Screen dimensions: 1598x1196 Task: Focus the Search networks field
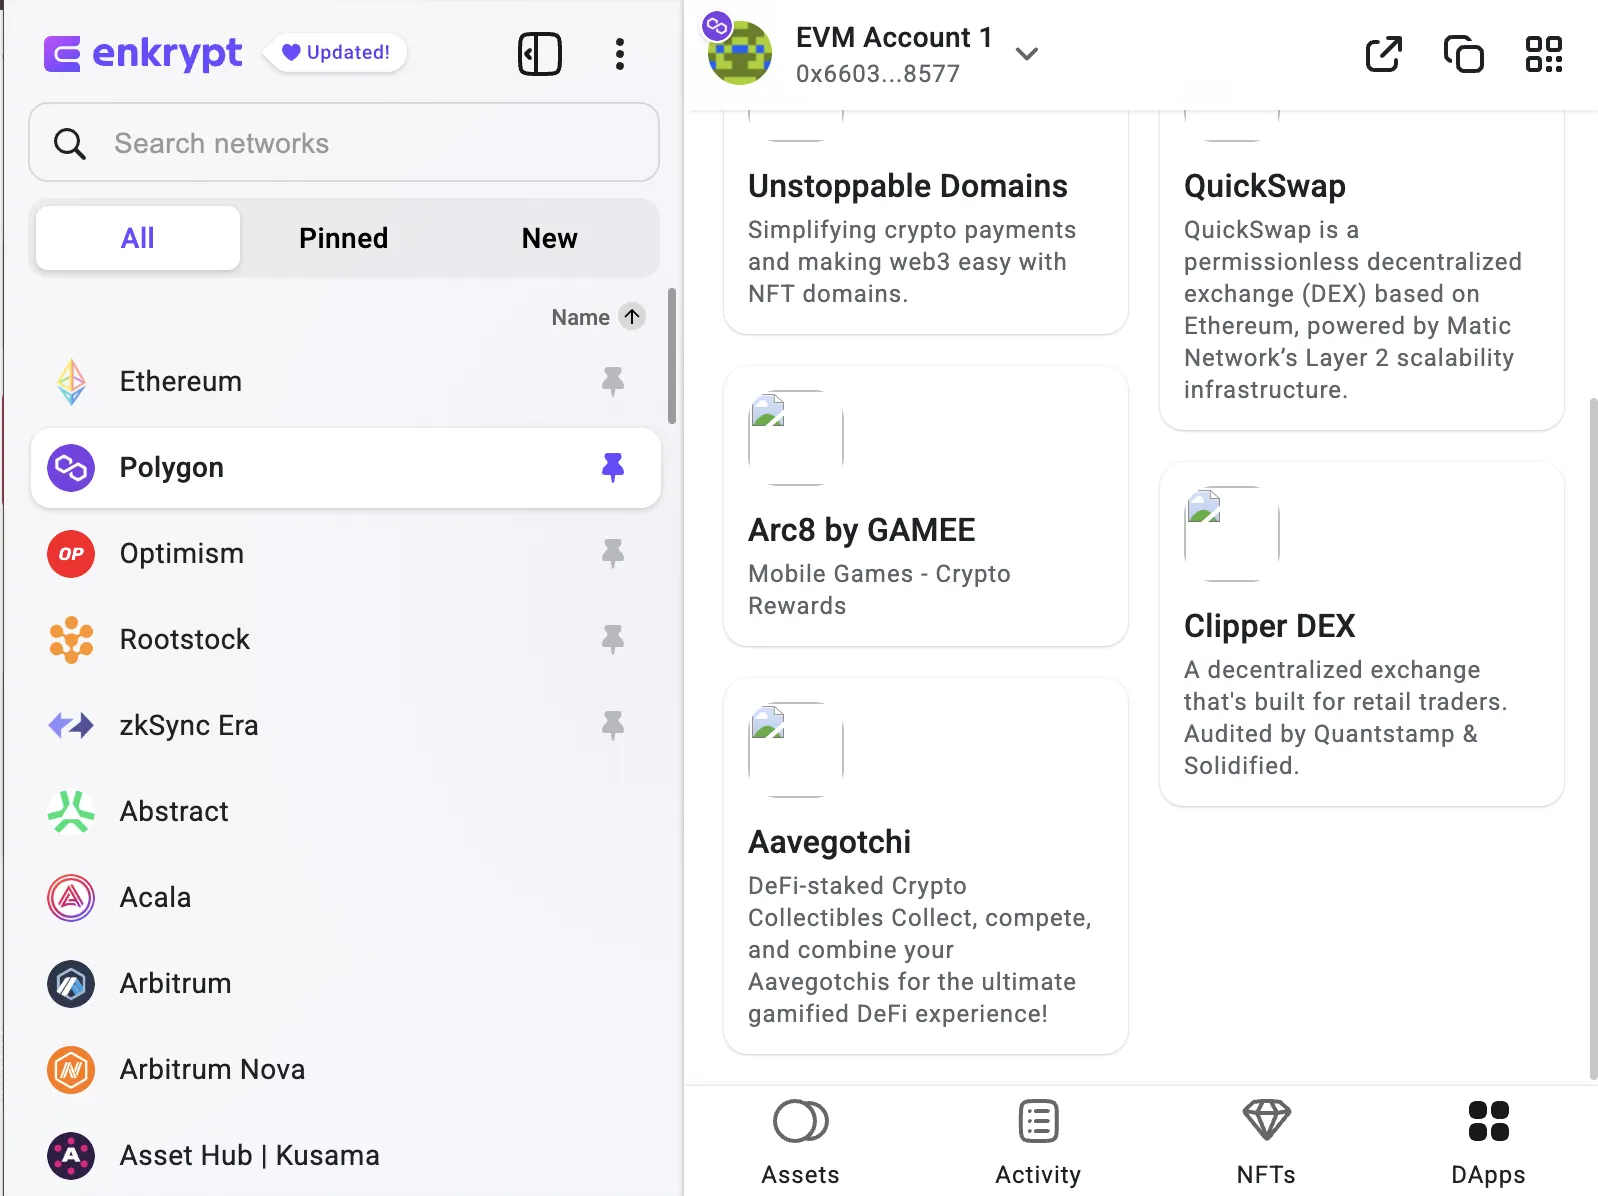pos(344,142)
